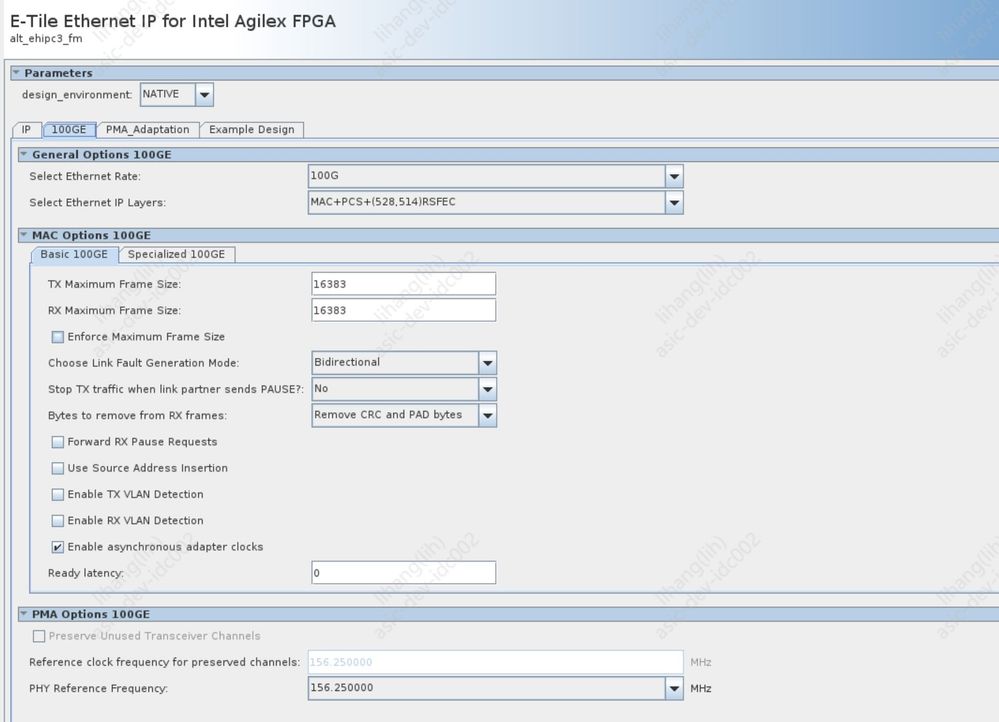
Task: Check Forward RX Pause Requests
Action: pyautogui.click(x=57, y=442)
